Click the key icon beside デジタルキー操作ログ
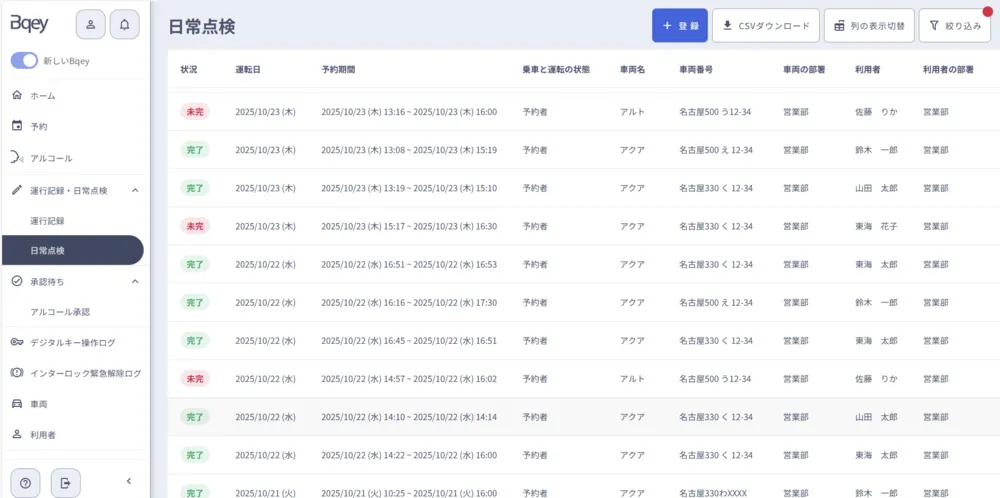 (17, 342)
